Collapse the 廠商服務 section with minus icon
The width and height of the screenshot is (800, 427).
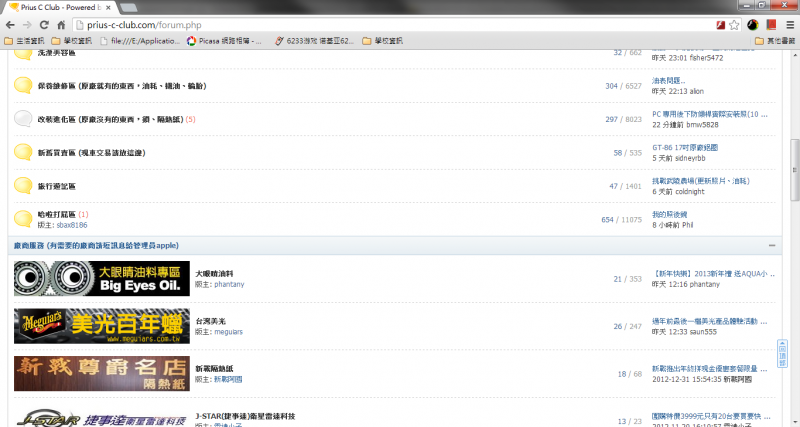tap(772, 245)
